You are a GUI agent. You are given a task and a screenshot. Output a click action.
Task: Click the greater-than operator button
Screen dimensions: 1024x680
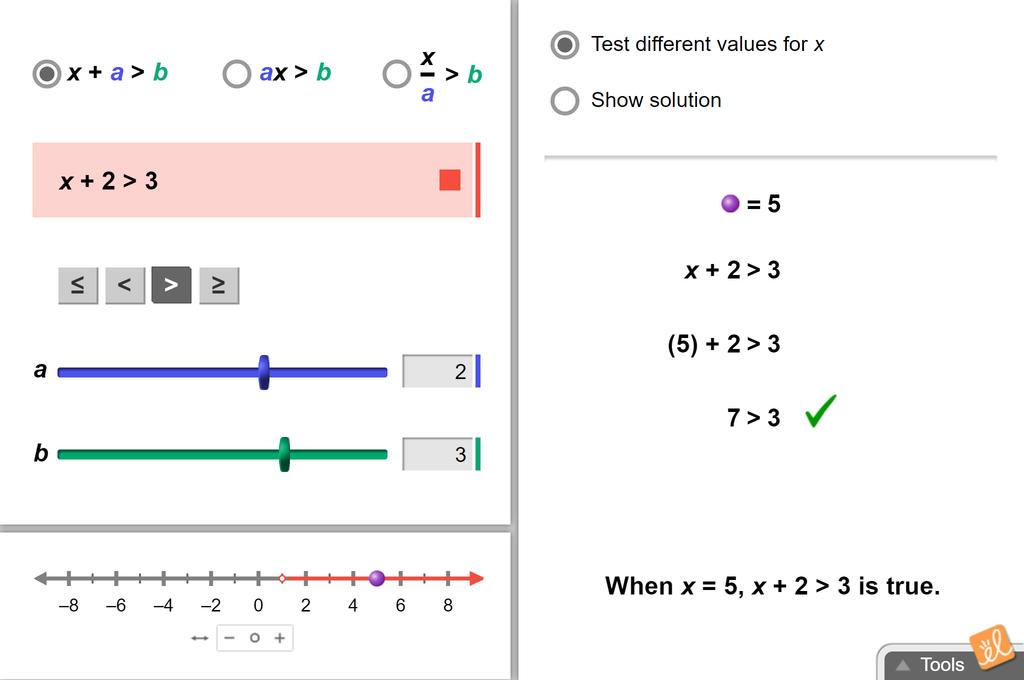coord(171,286)
